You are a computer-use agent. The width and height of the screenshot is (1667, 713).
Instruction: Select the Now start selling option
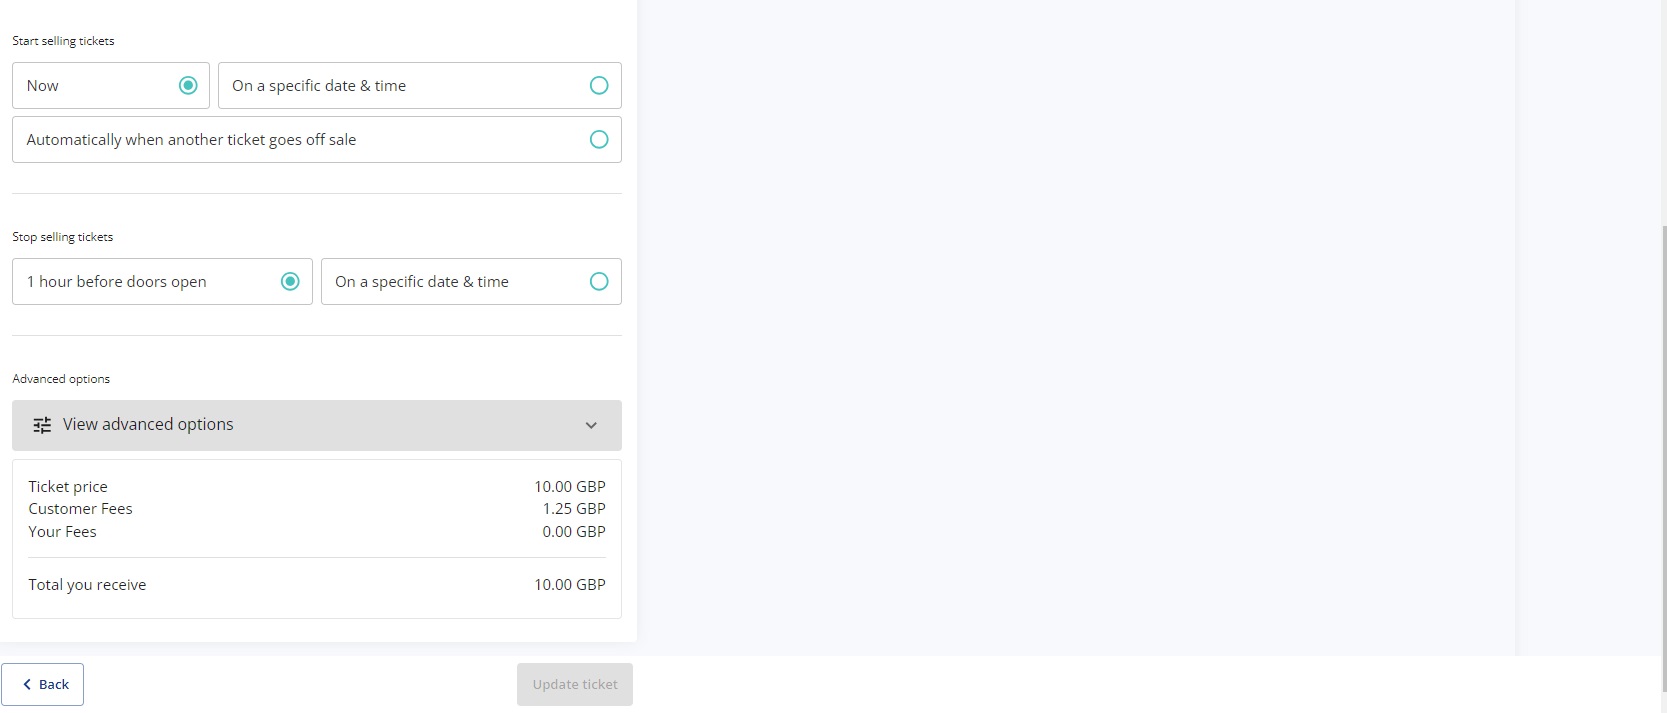pyautogui.click(x=111, y=86)
